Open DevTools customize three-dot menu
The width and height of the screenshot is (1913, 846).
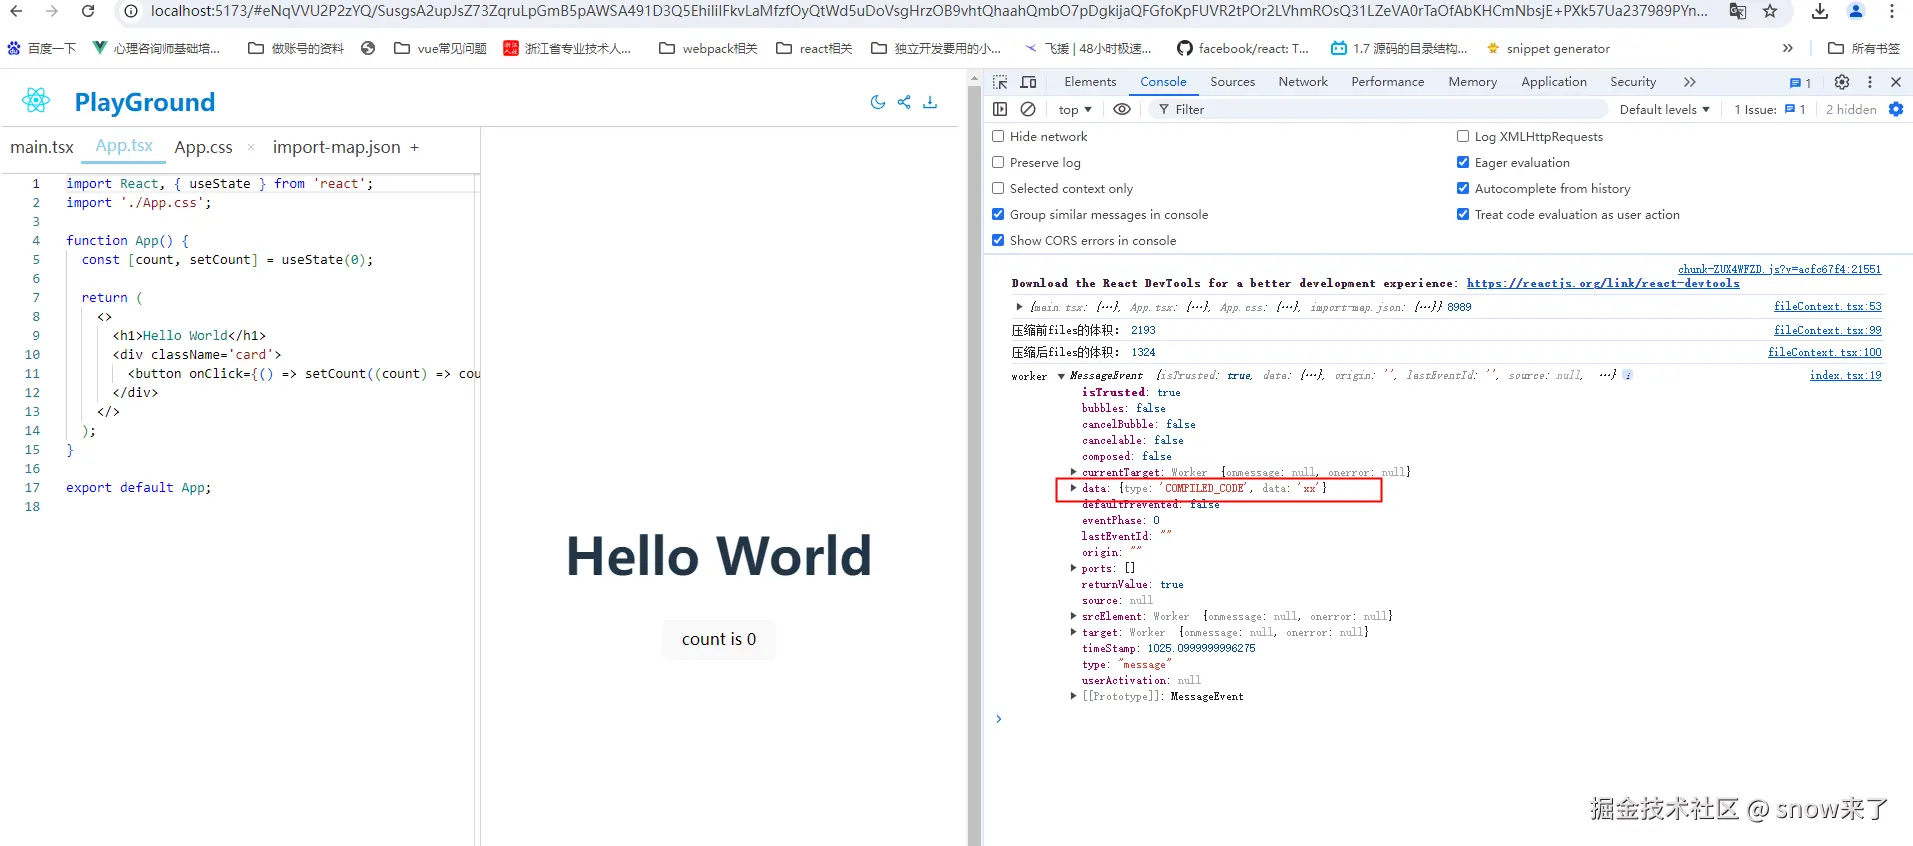coord(1870,82)
